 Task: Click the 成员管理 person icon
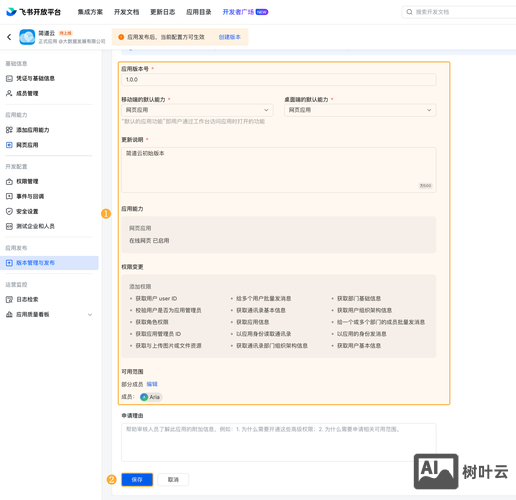click(x=9, y=93)
